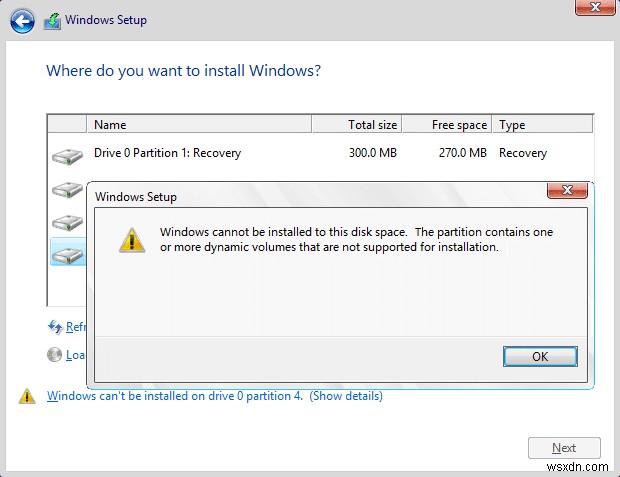Sort by the Total size column header
Image resolution: width=620 pixels, height=477 pixels.
pos(357,125)
